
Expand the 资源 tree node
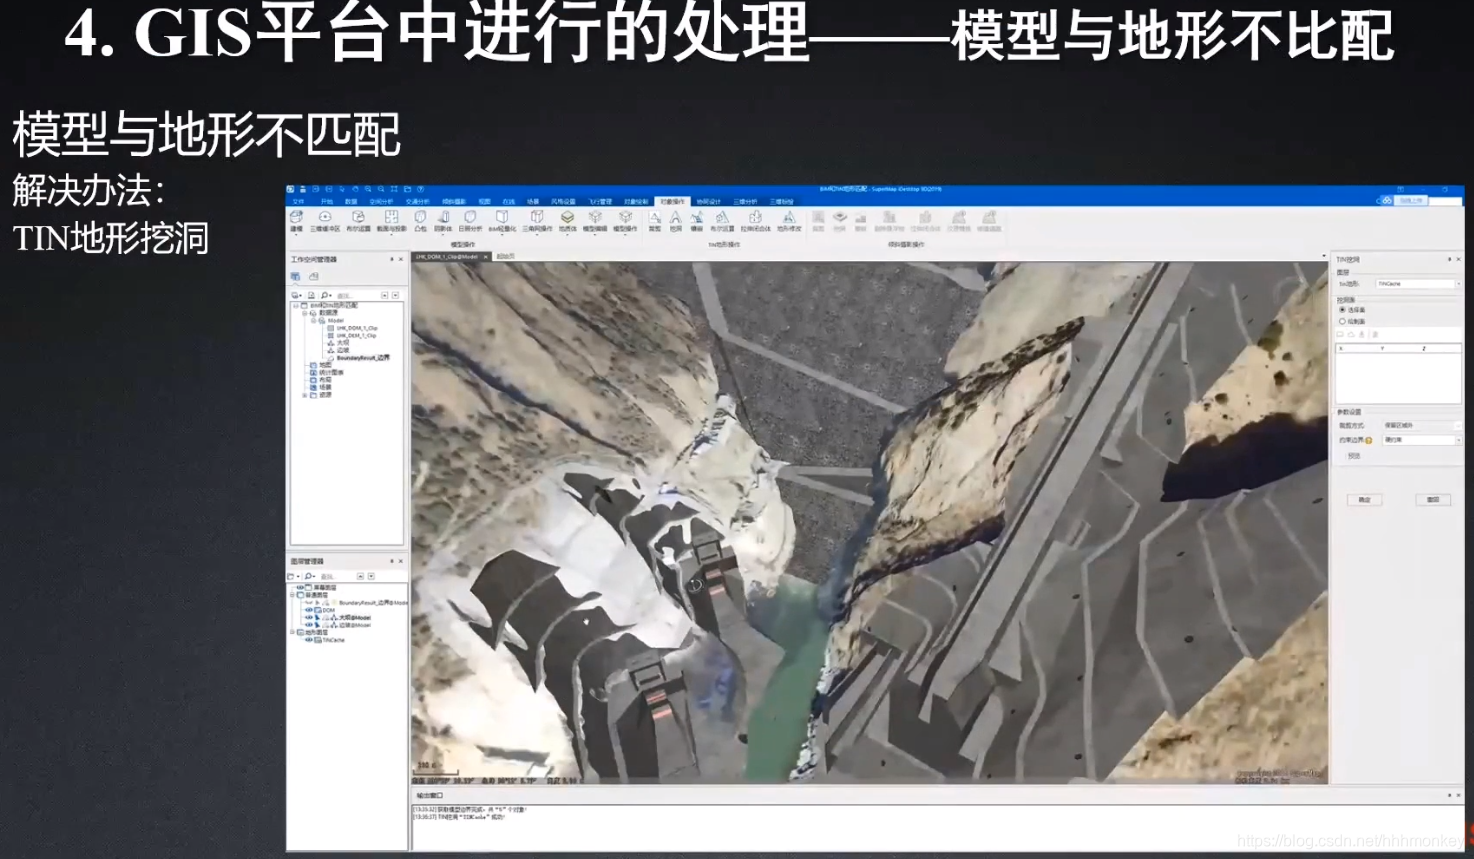click(x=304, y=395)
